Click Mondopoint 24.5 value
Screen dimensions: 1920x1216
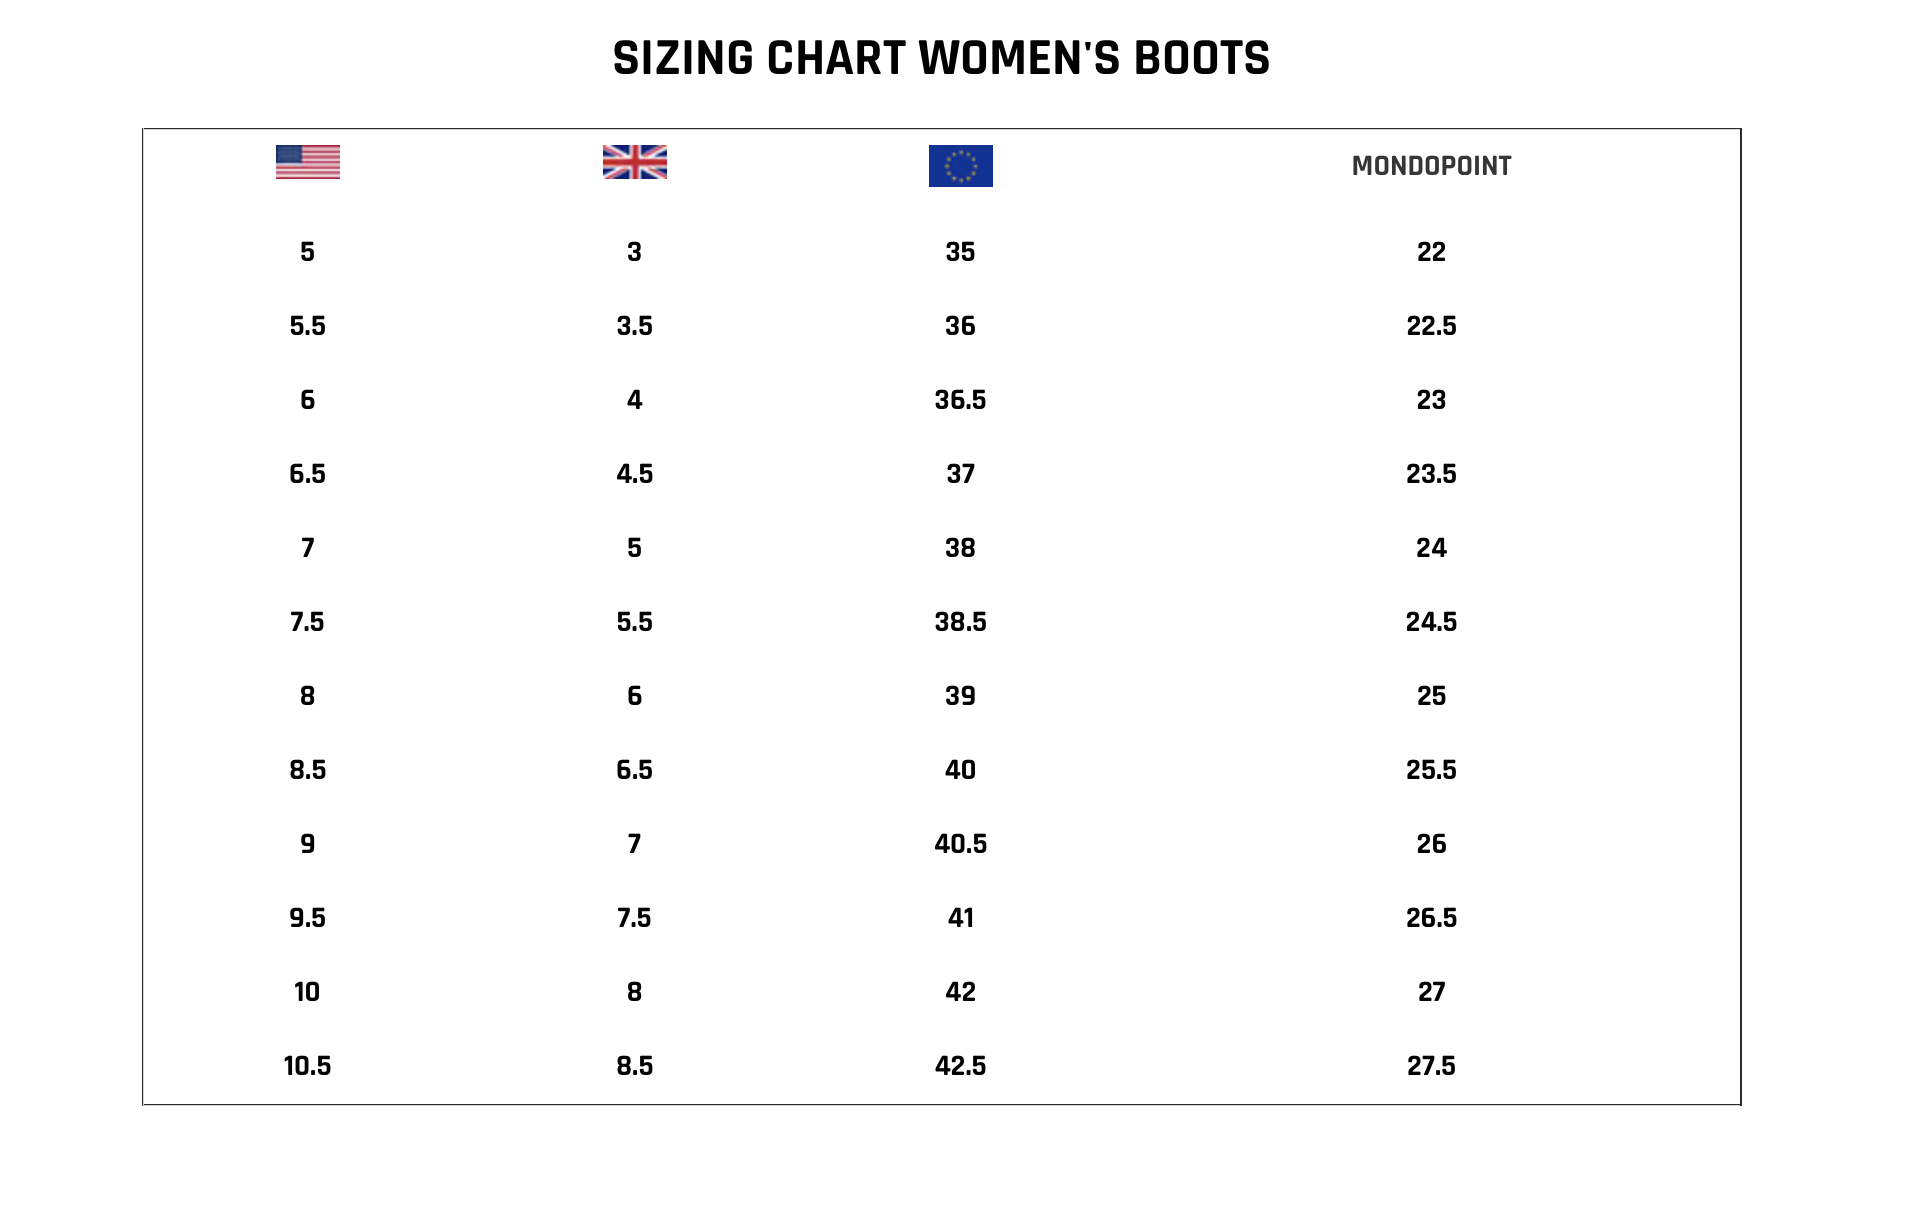pyautogui.click(x=1431, y=622)
